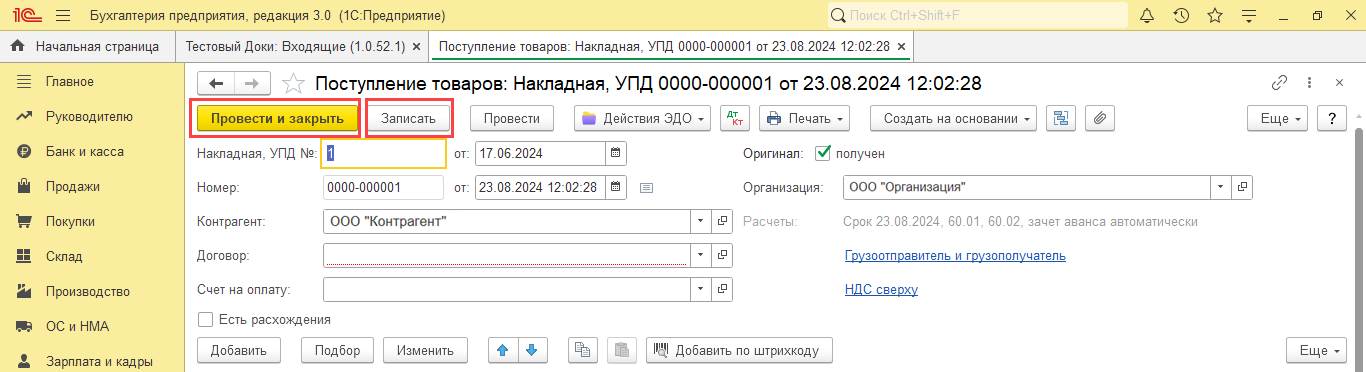Add document to favorites with star next to title

point(293,84)
